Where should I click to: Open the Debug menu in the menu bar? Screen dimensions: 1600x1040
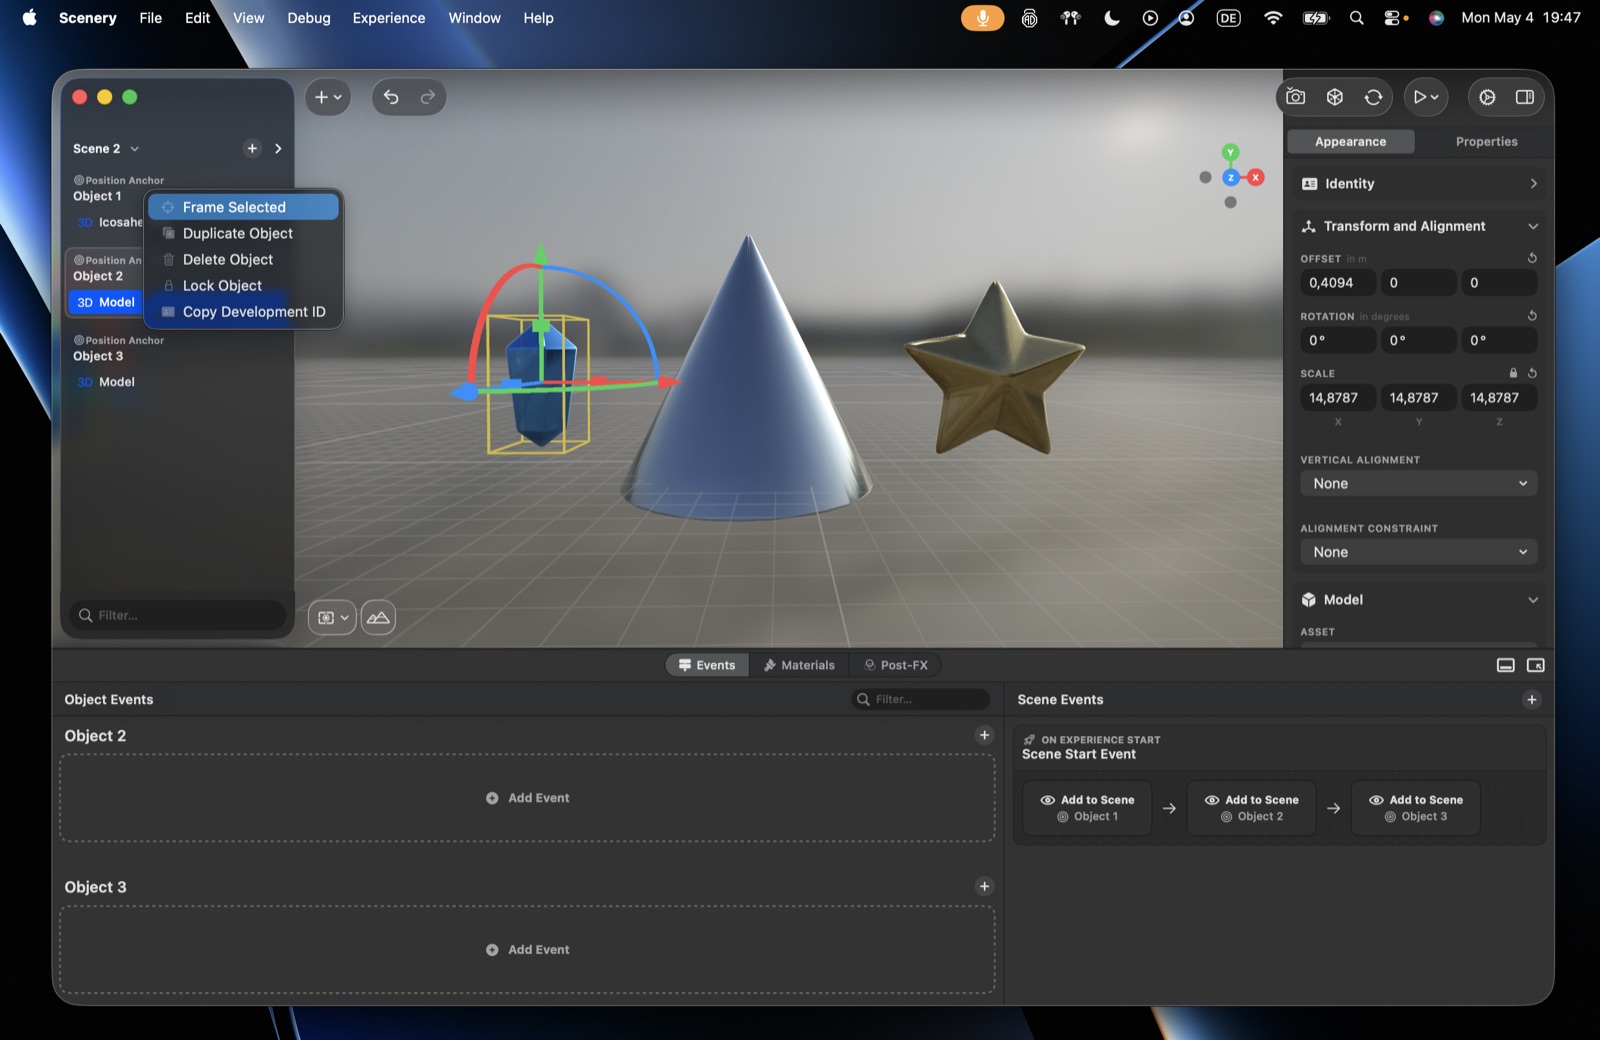click(309, 18)
